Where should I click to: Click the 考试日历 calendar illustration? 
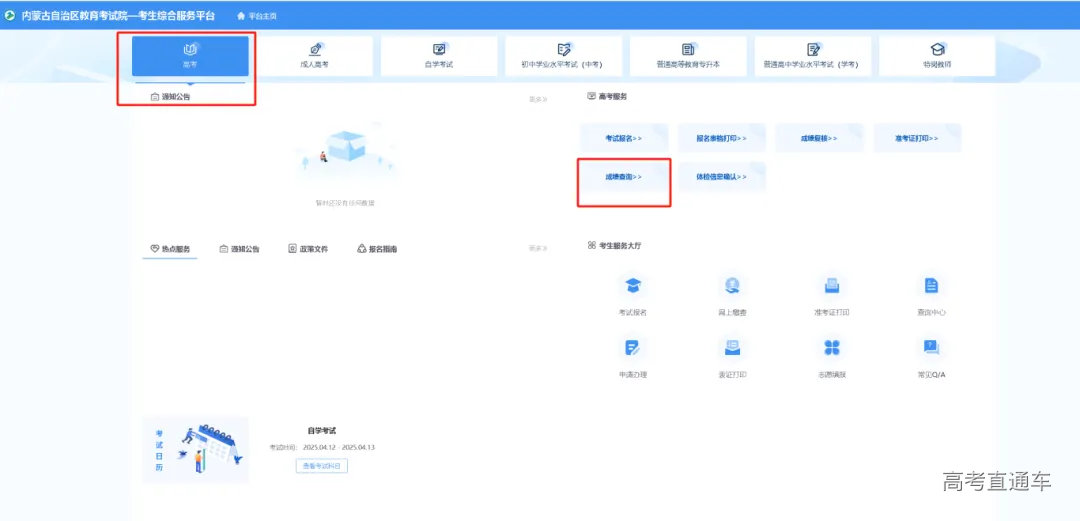196,450
